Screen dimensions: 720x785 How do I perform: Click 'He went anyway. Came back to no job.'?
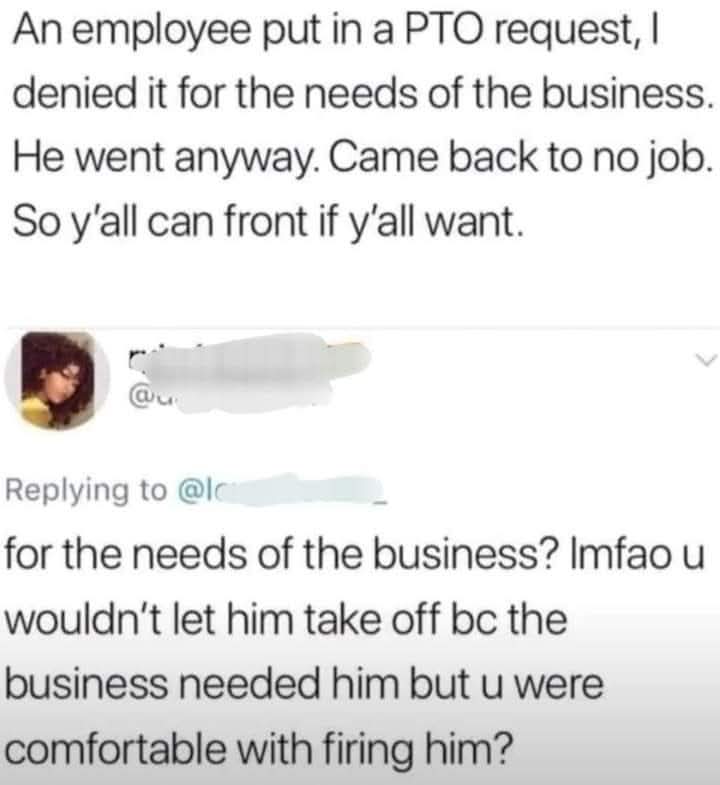click(363, 158)
